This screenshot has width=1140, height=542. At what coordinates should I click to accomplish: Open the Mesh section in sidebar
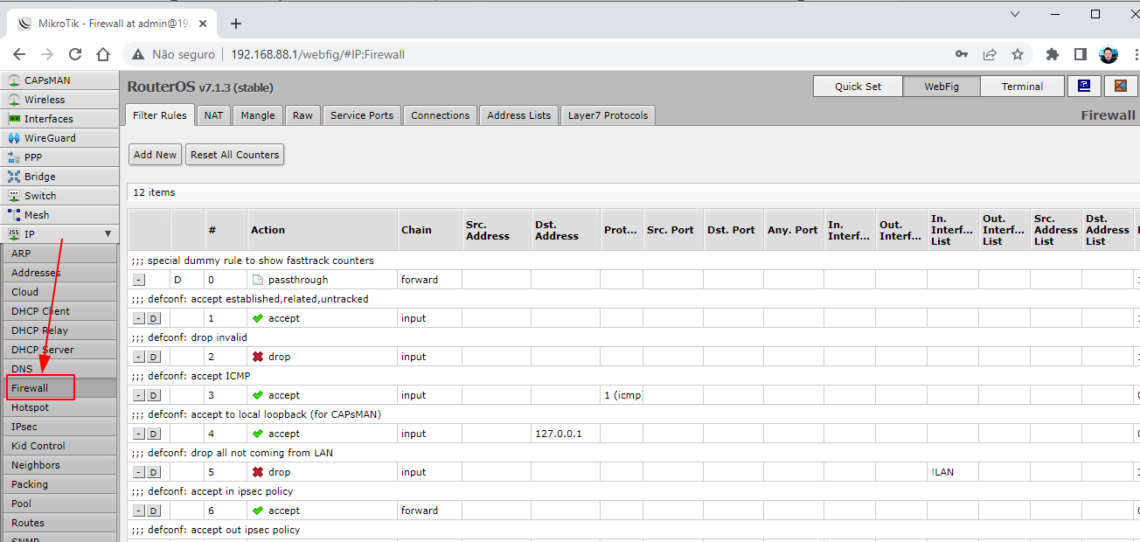click(x=59, y=215)
